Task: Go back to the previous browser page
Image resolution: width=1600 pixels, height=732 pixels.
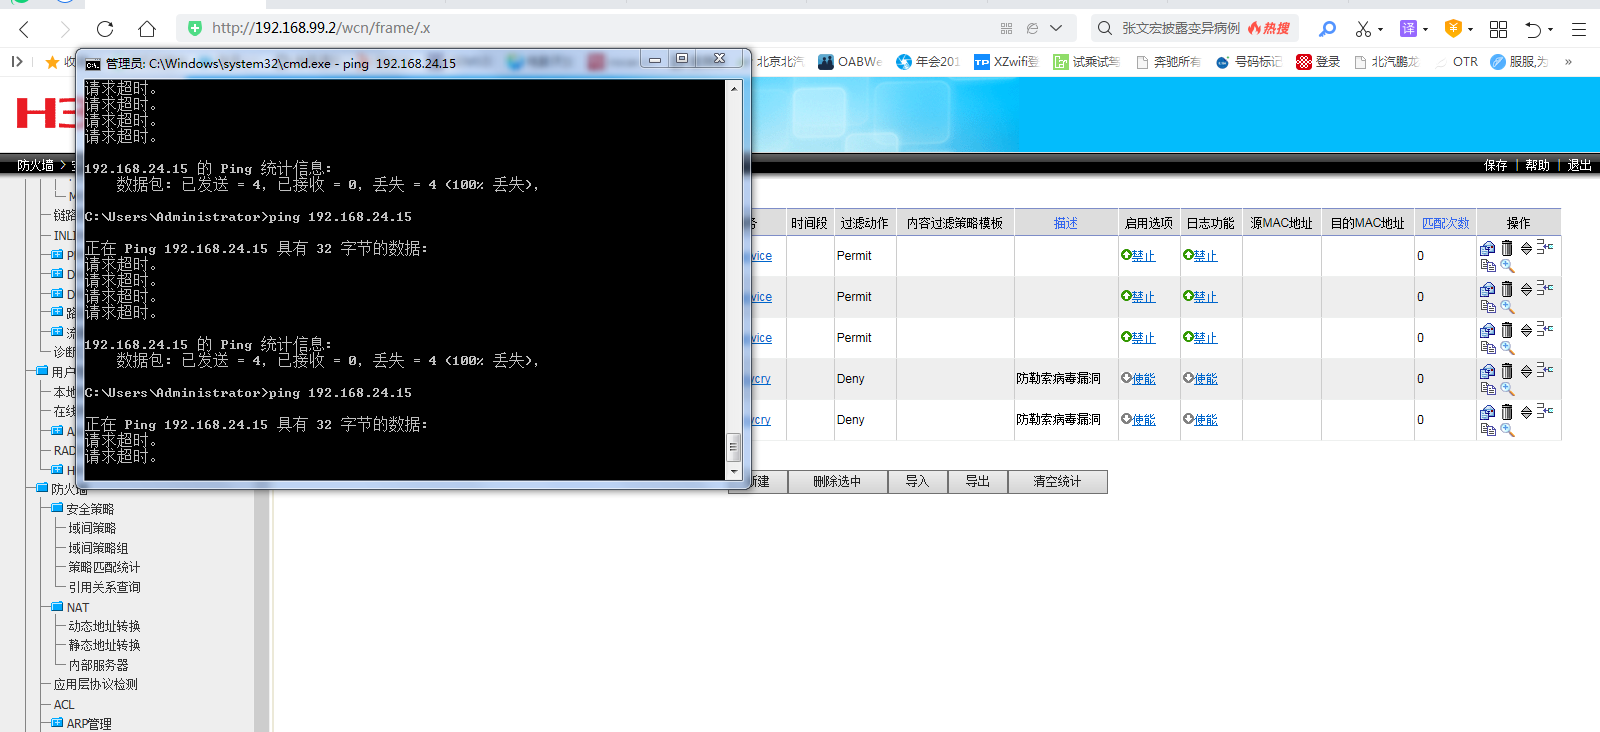Action: (x=25, y=29)
